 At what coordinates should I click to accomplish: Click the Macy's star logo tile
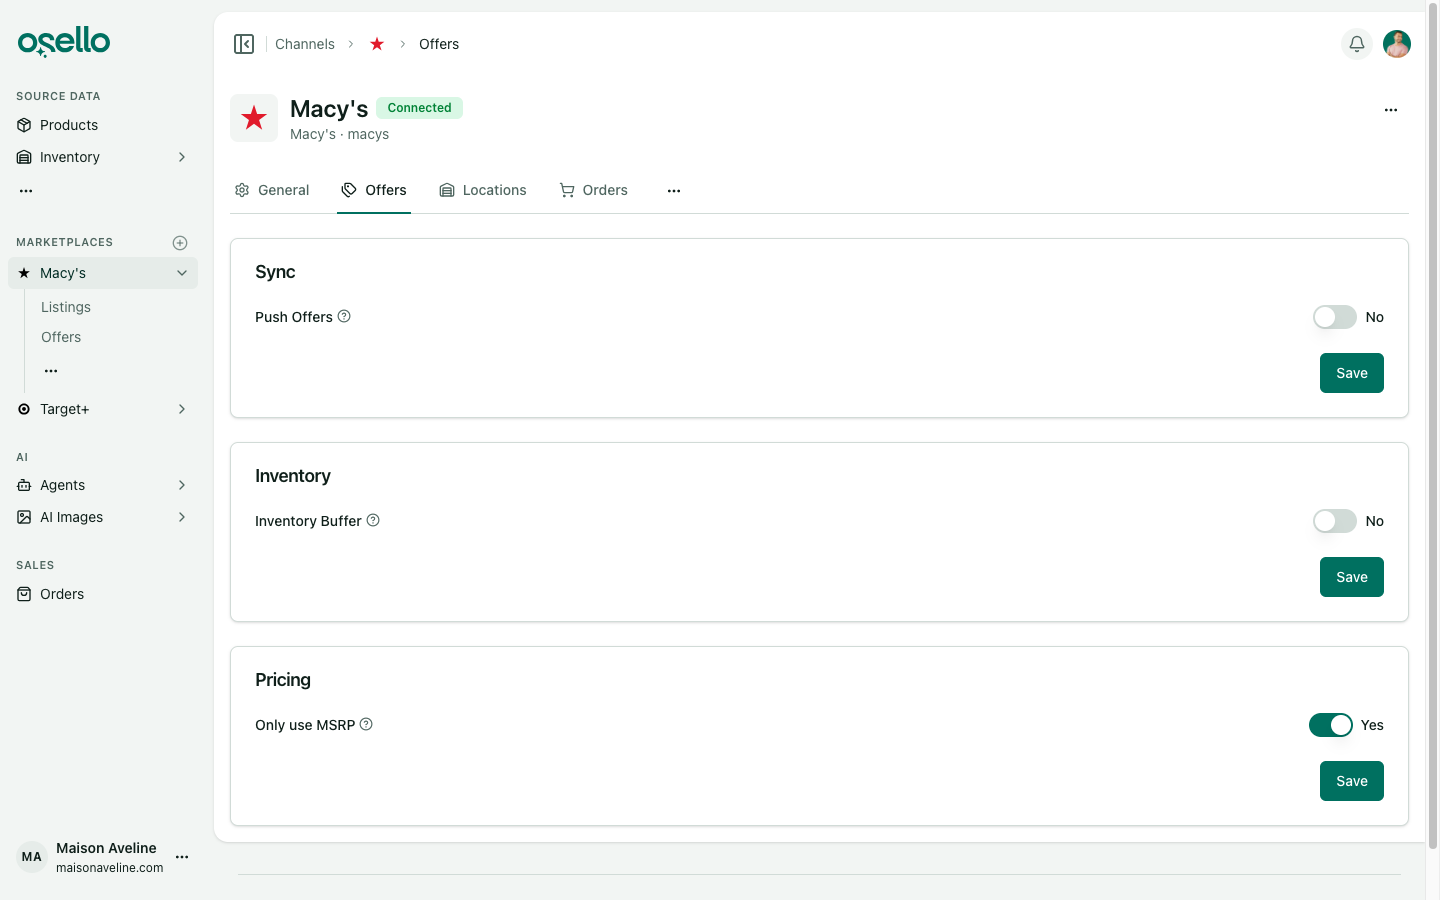[254, 118]
